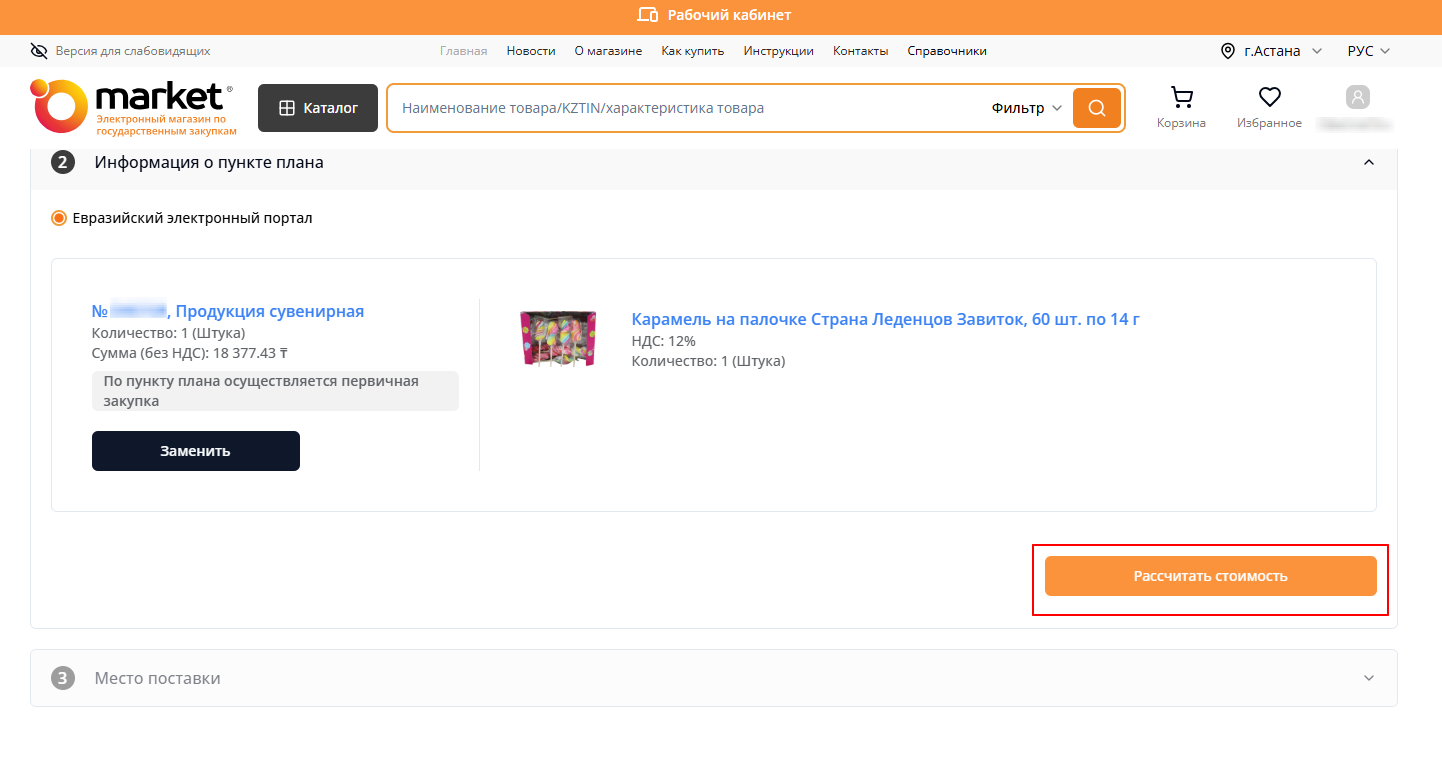The height and width of the screenshot is (768, 1442).
Task: Open the Новости menu item
Action: pos(530,51)
